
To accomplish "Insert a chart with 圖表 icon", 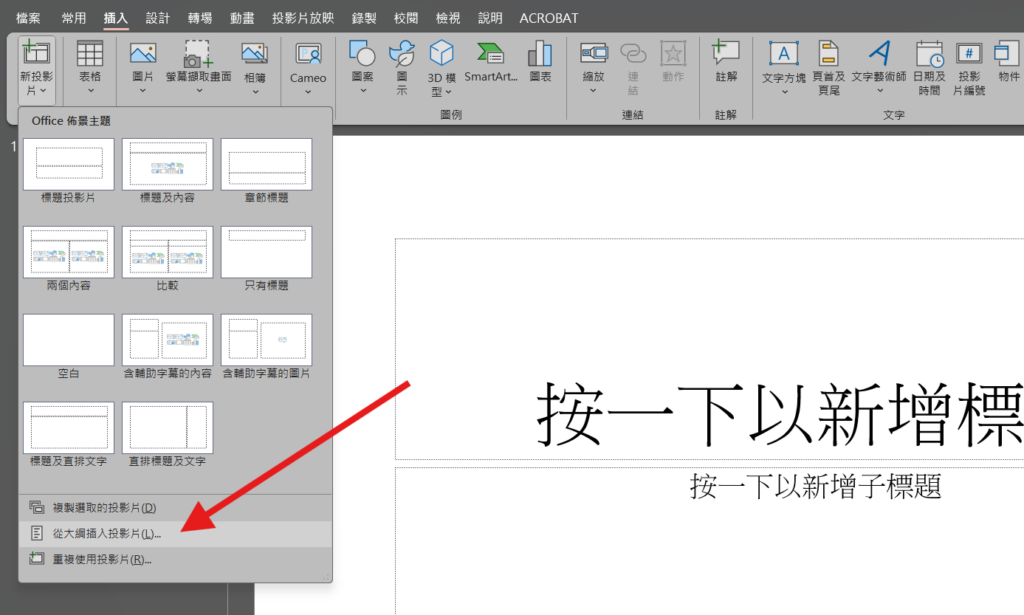I will 540,55.
